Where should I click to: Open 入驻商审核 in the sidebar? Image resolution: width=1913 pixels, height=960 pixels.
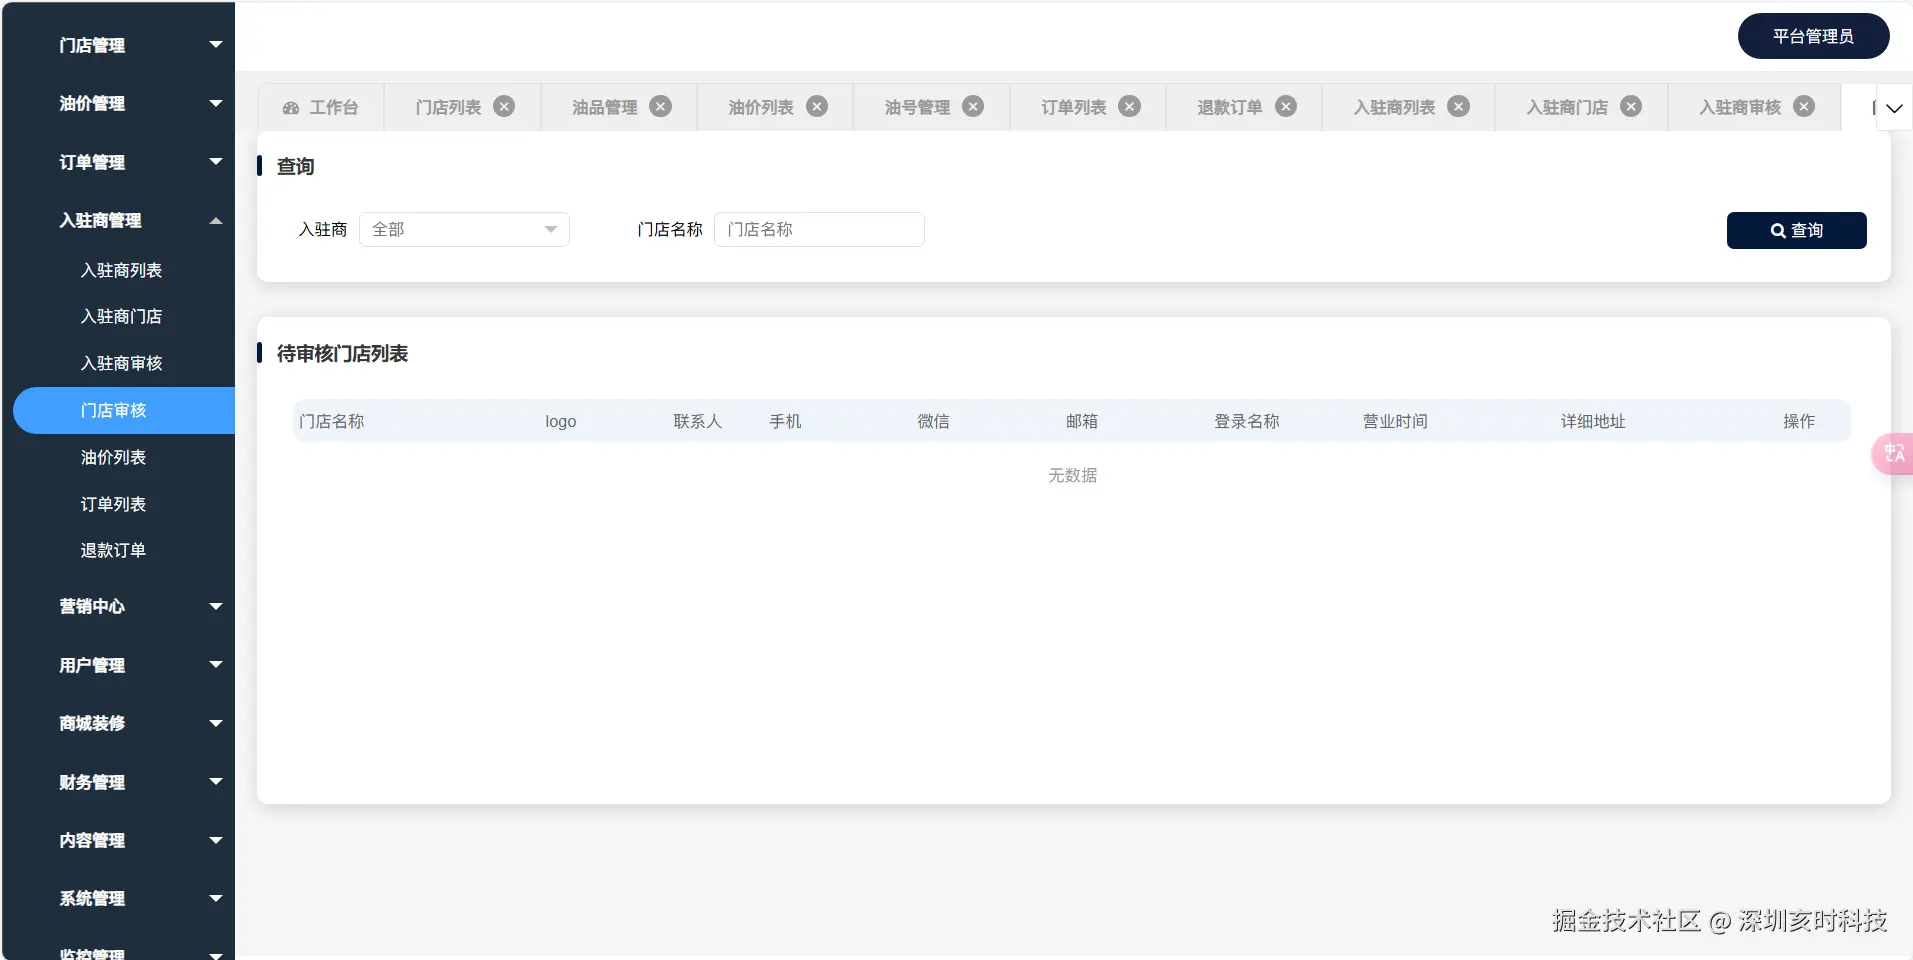pyautogui.click(x=121, y=363)
